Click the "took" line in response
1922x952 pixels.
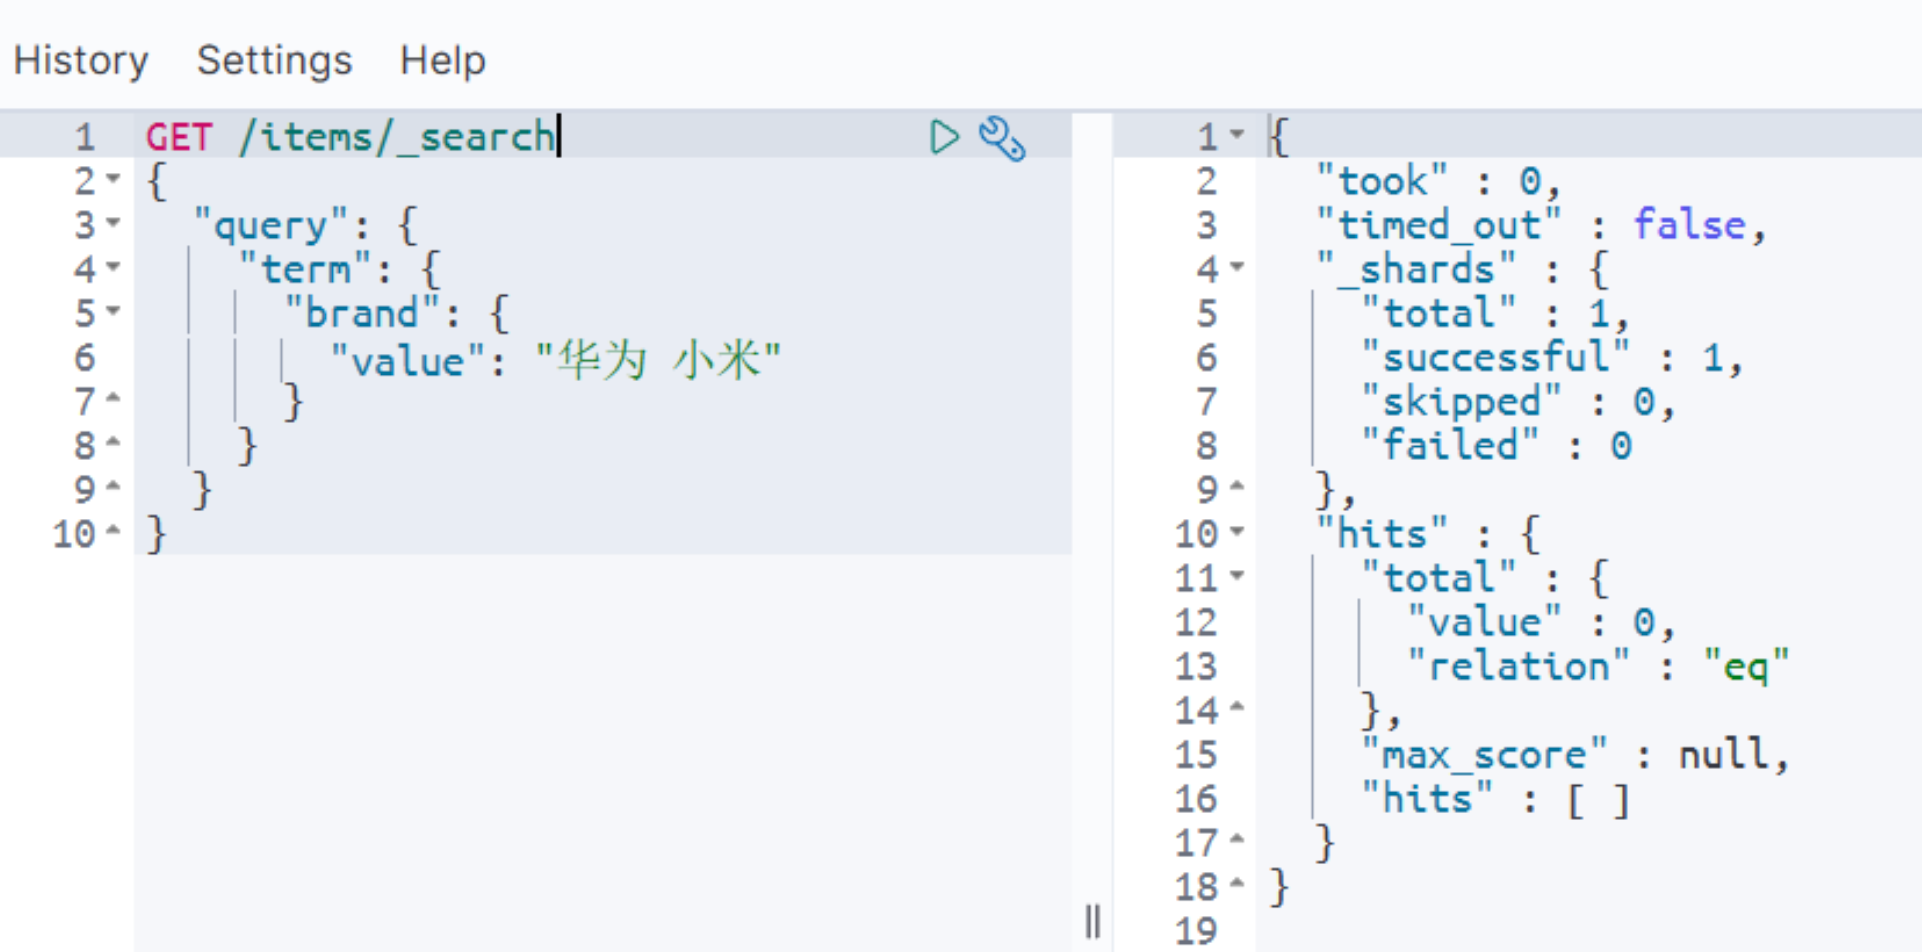tap(1437, 181)
